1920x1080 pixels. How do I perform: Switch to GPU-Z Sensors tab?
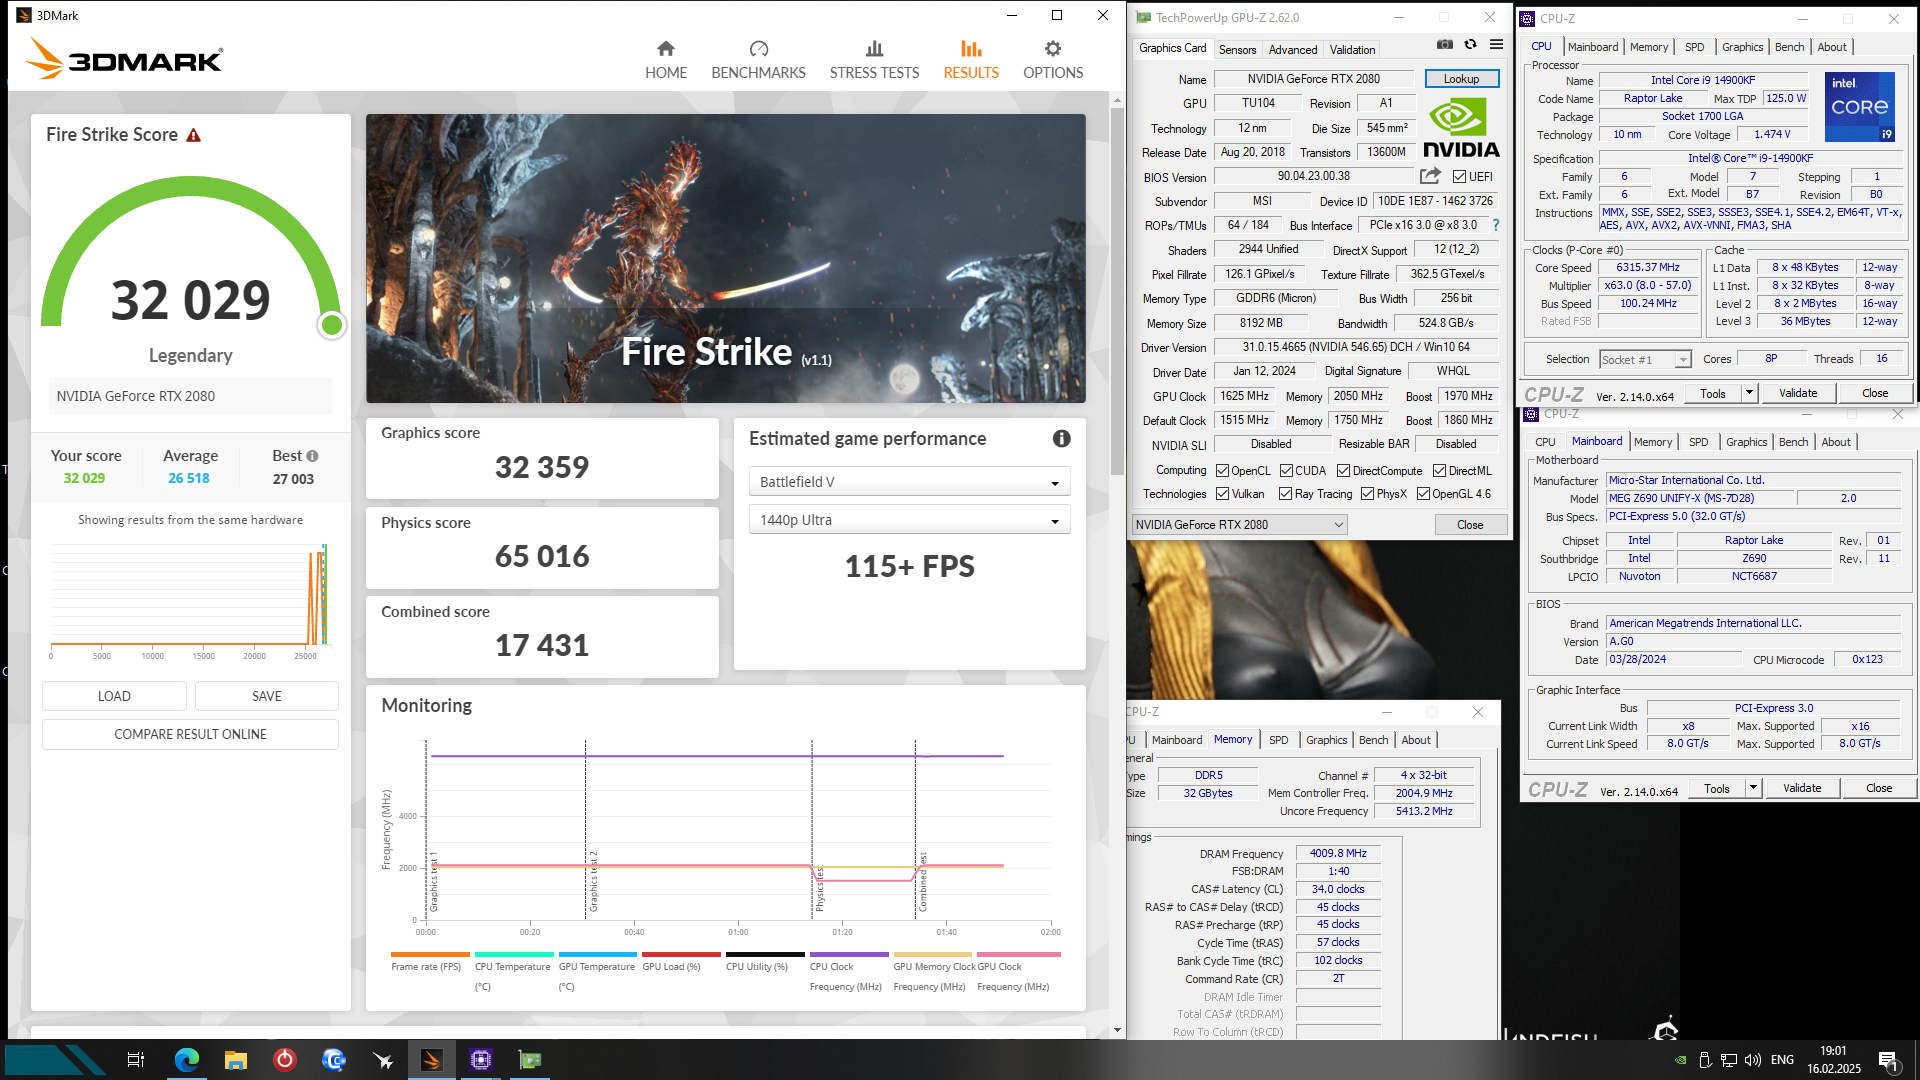click(1237, 50)
